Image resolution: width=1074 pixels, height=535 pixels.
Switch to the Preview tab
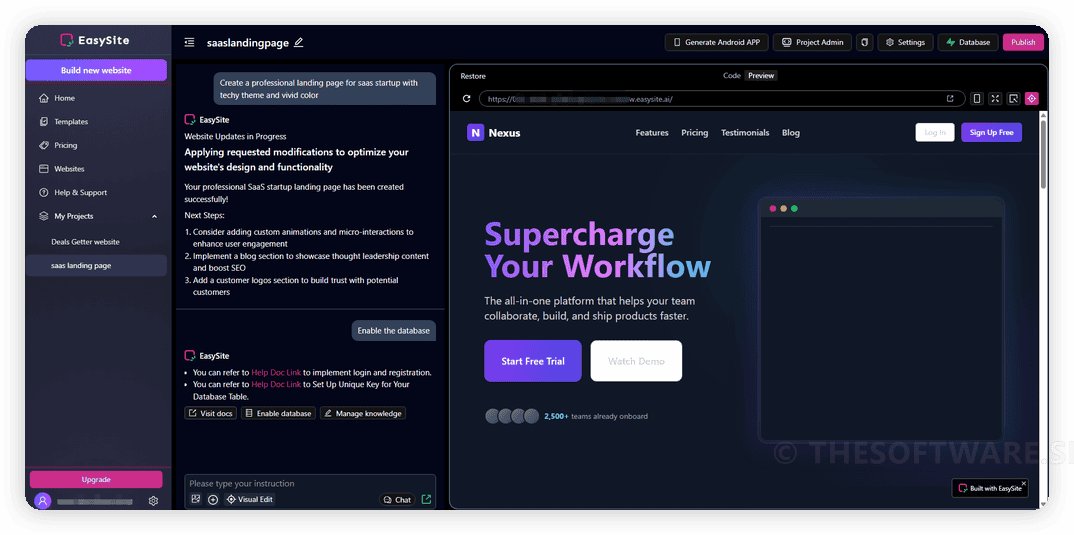pos(761,76)
